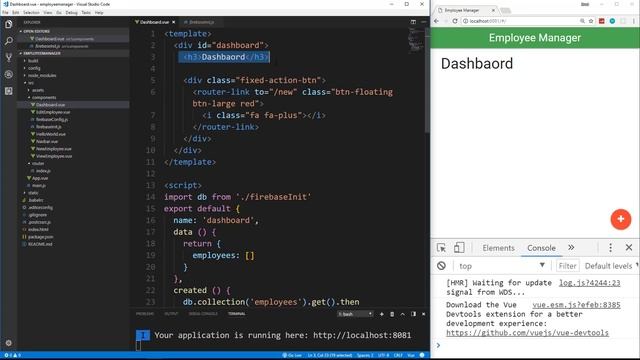Open the Selection menu in VS Code
Image resolution: width=640 pixels, height=360 pixels.
pos(31,13)
